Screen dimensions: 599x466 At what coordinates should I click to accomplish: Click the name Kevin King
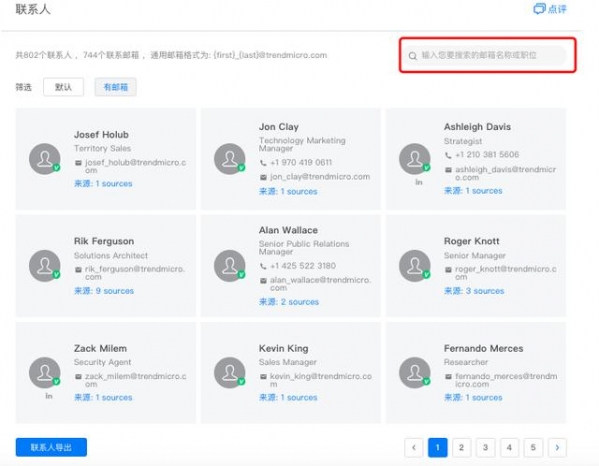[x=283, y=348]
